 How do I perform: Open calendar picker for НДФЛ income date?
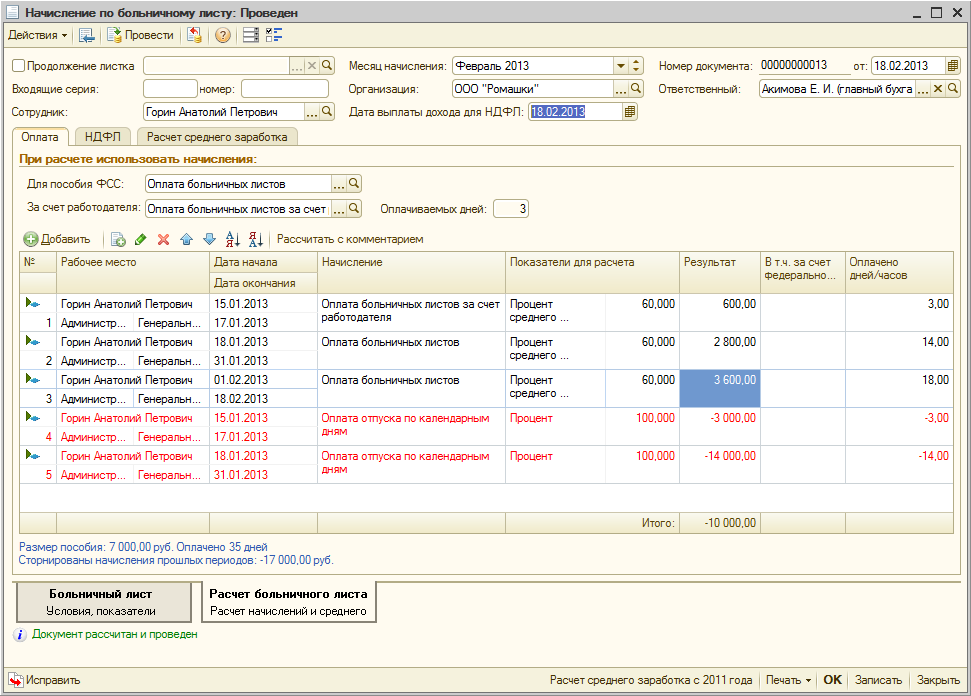tap(630, 112)
